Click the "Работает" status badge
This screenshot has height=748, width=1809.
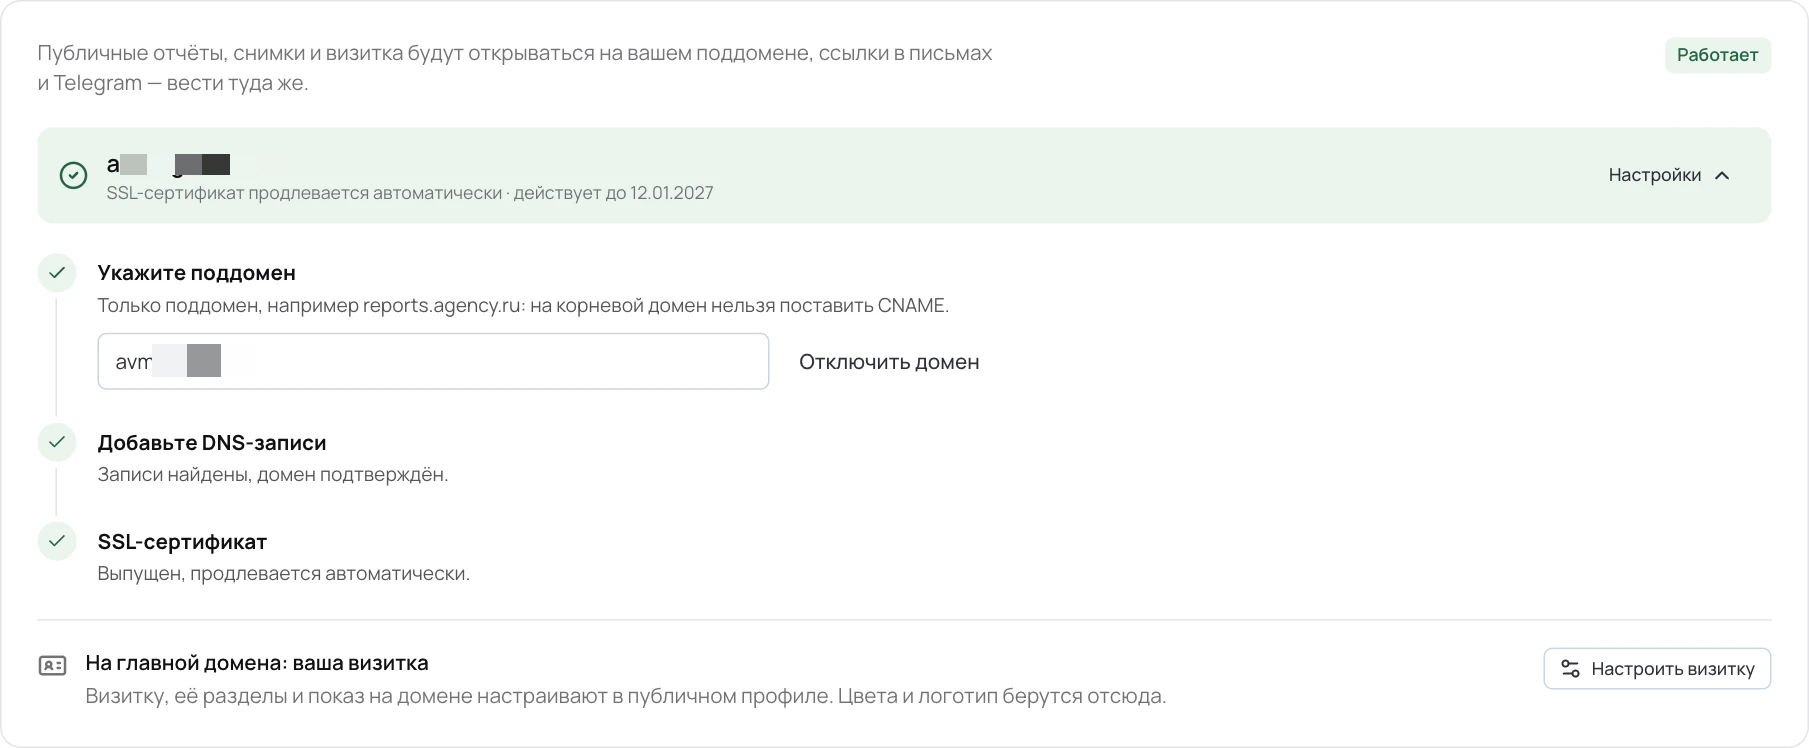coord(1717,55)
